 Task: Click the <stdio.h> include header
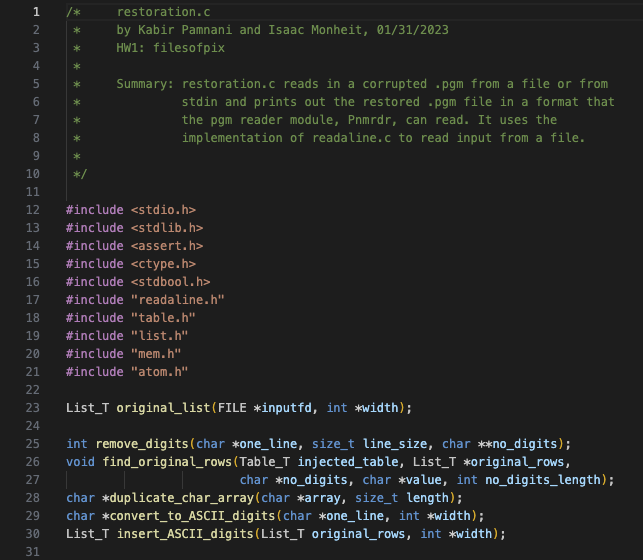click(x=164, y=210)
